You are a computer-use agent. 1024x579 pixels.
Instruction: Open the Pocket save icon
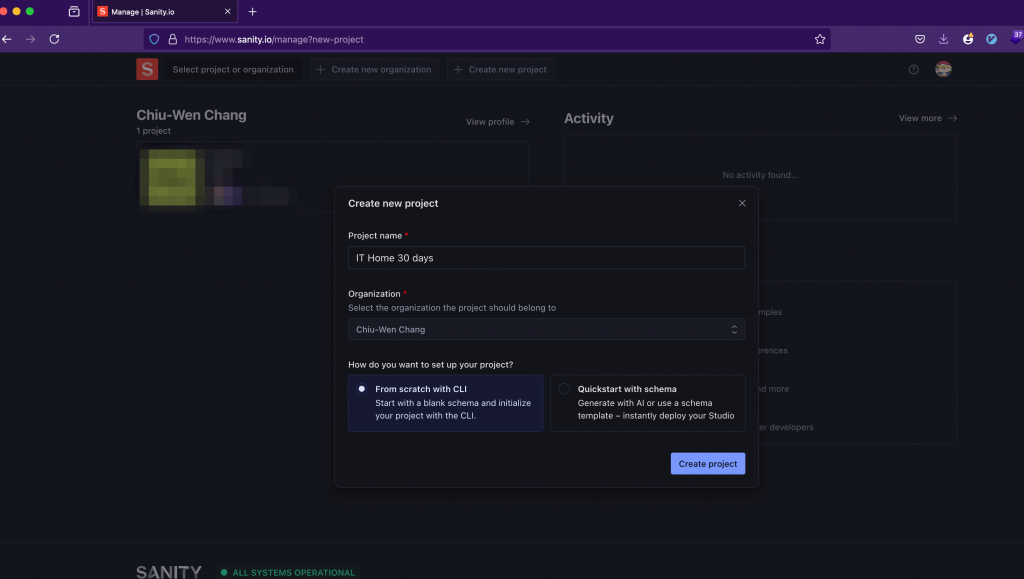click(x=920, y=39)
